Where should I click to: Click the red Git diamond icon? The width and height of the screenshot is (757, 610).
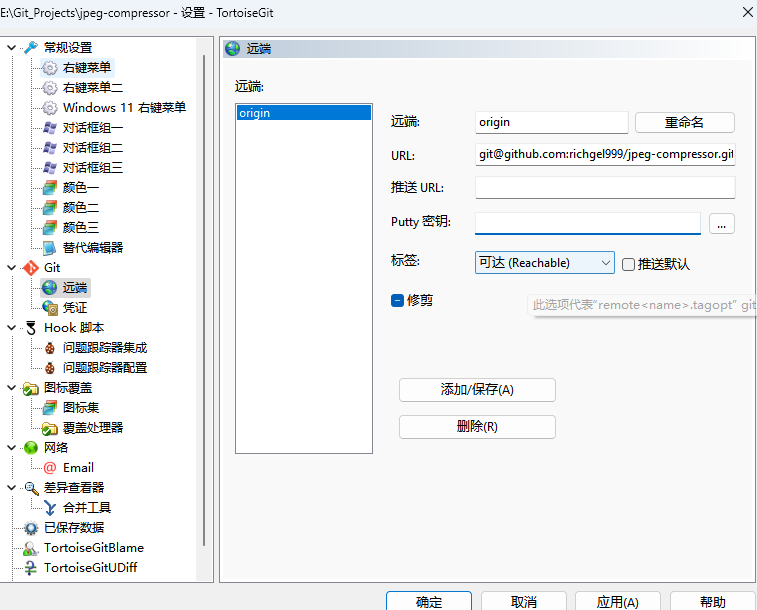31,268
